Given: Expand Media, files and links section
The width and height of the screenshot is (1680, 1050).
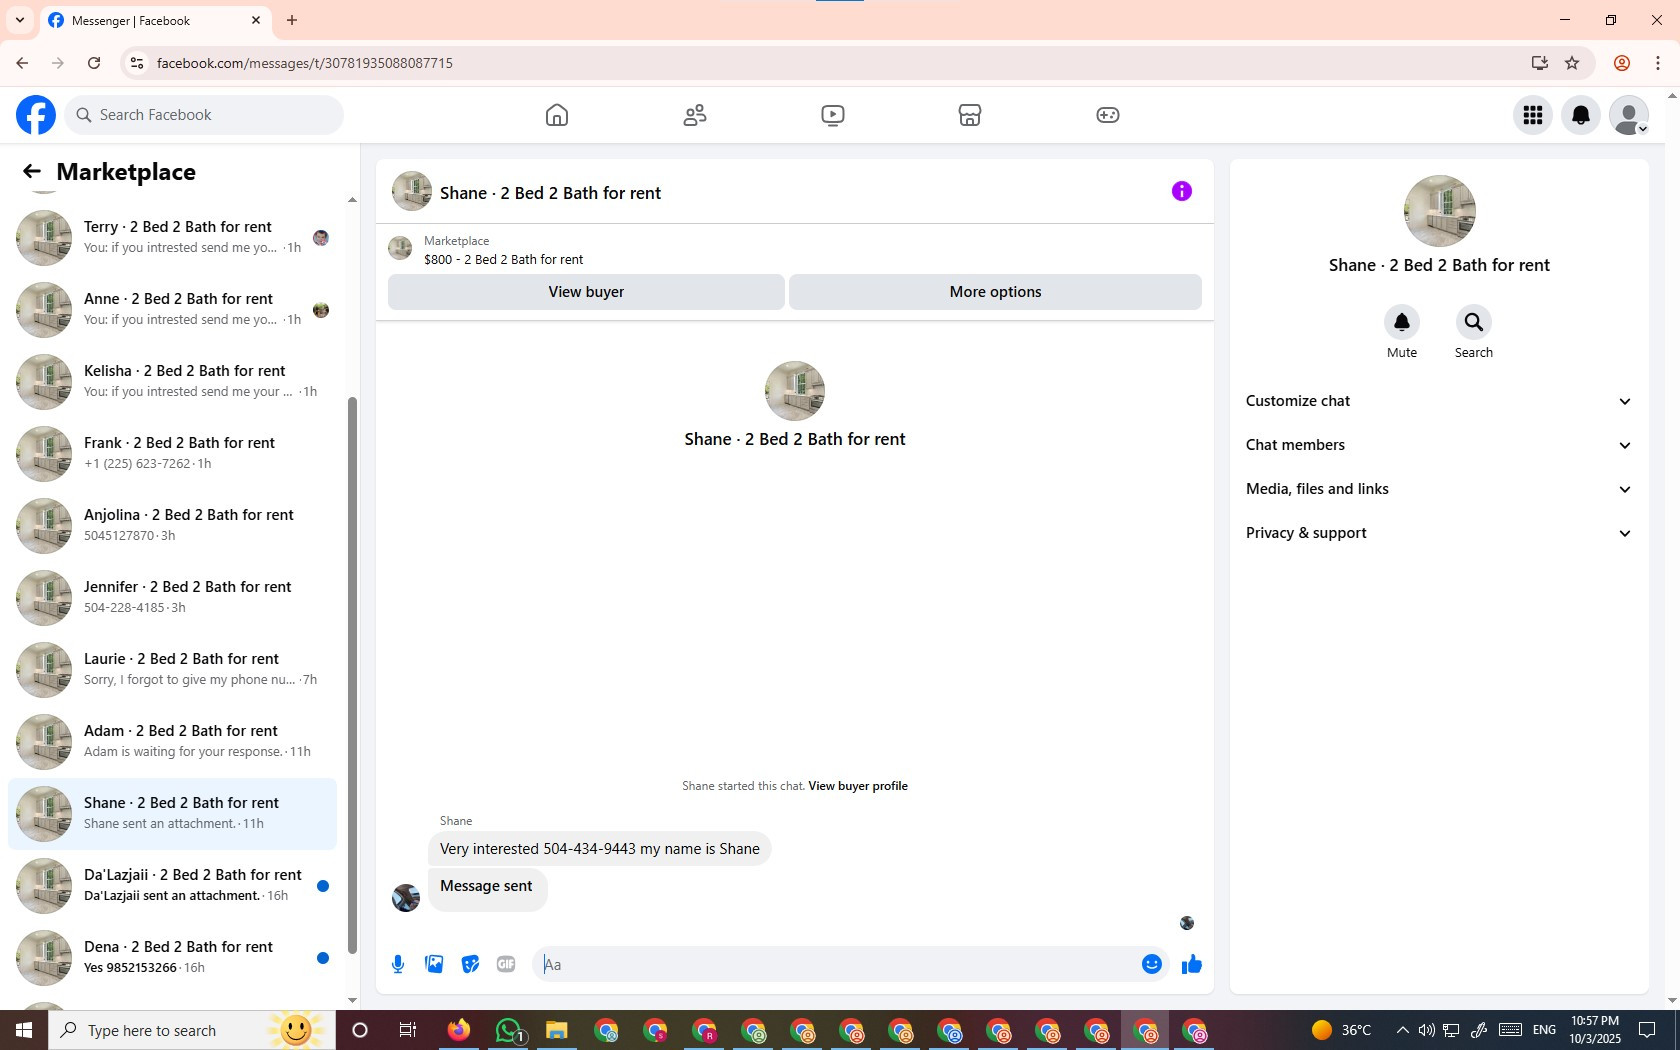Looking at the screenshot, I should tap(1439, 489).
